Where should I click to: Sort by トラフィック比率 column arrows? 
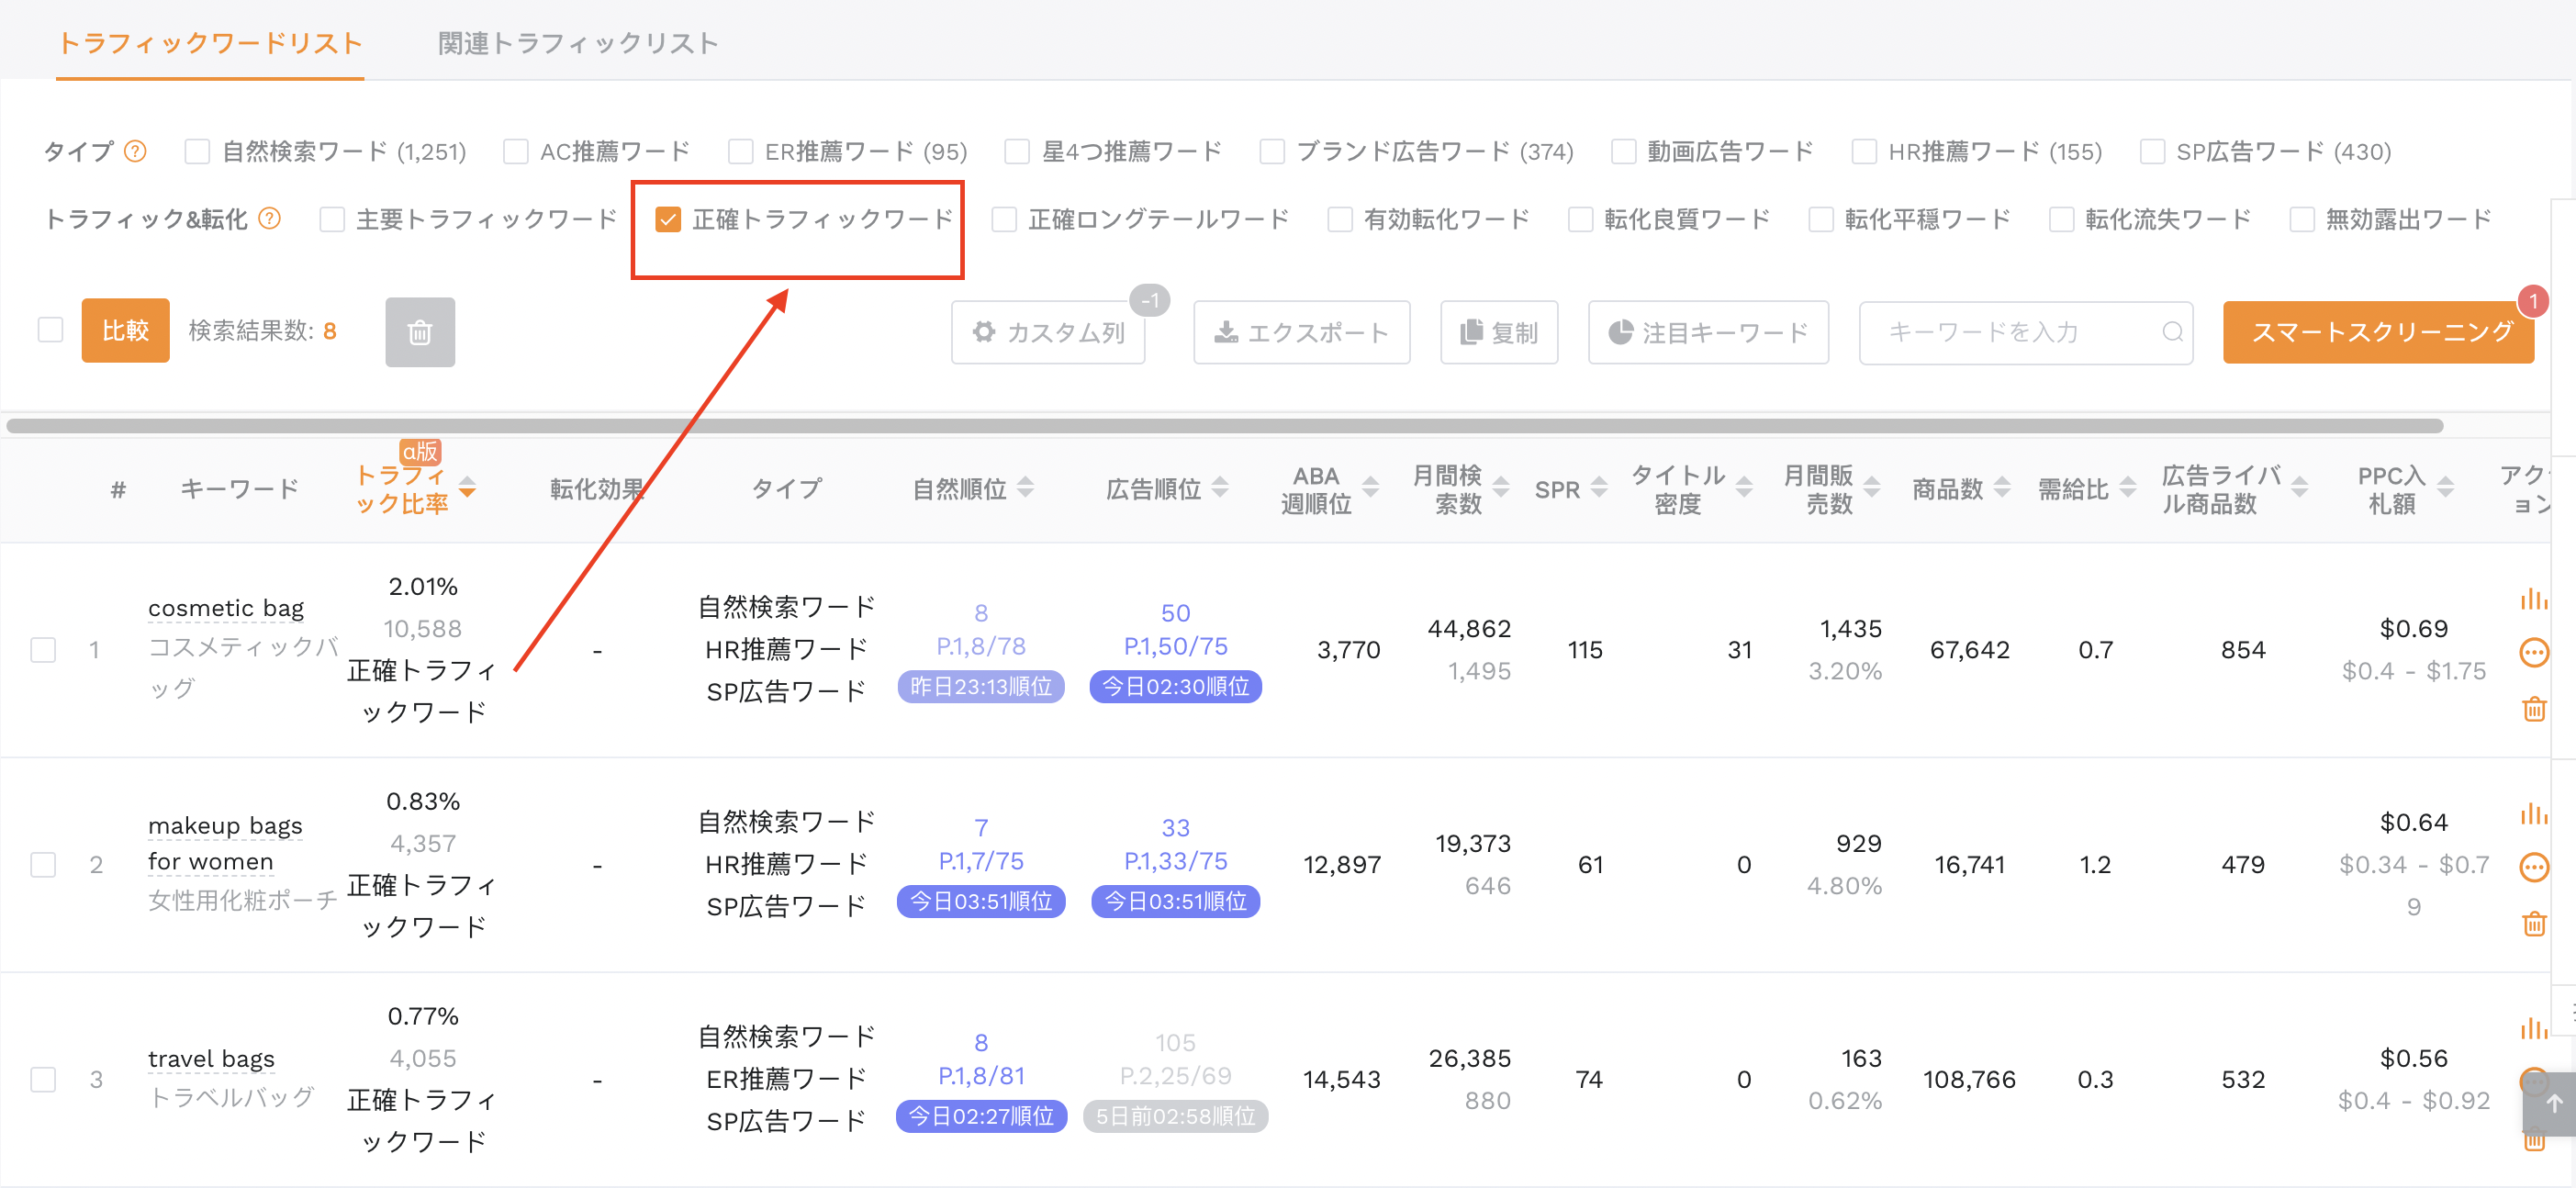point(467,488)
